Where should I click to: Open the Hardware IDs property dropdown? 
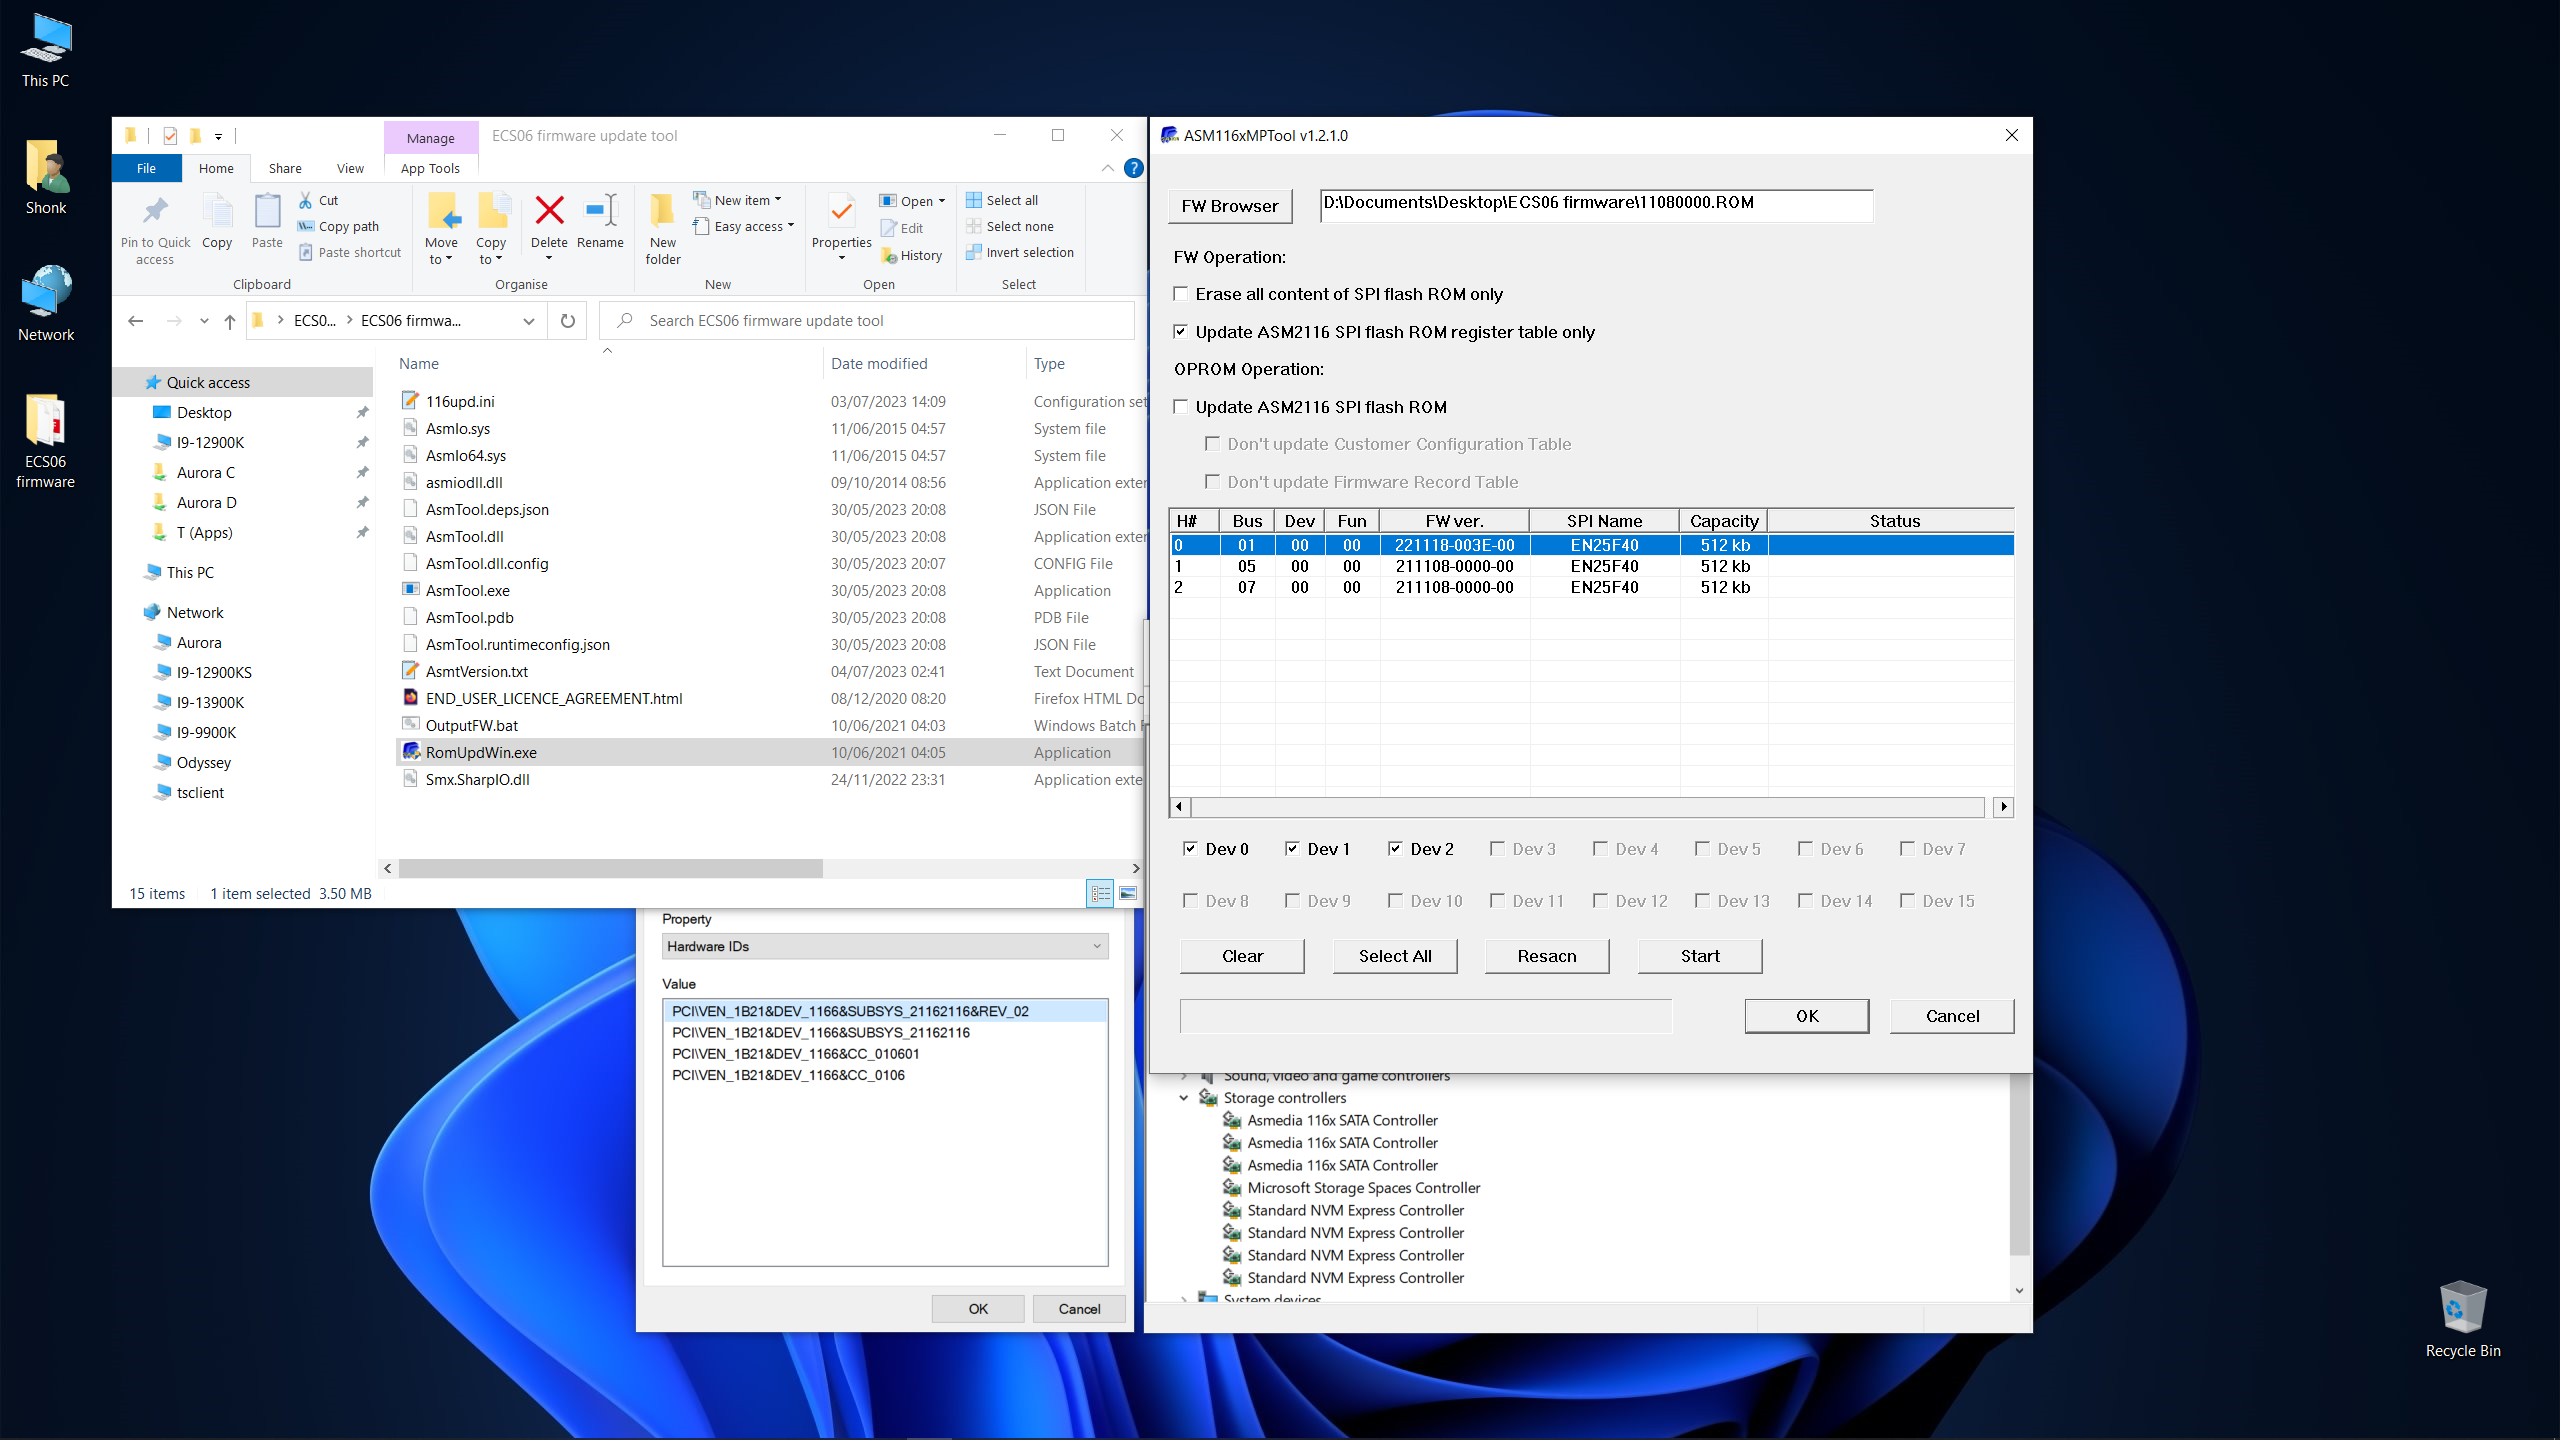click(x=1096, y=946)
